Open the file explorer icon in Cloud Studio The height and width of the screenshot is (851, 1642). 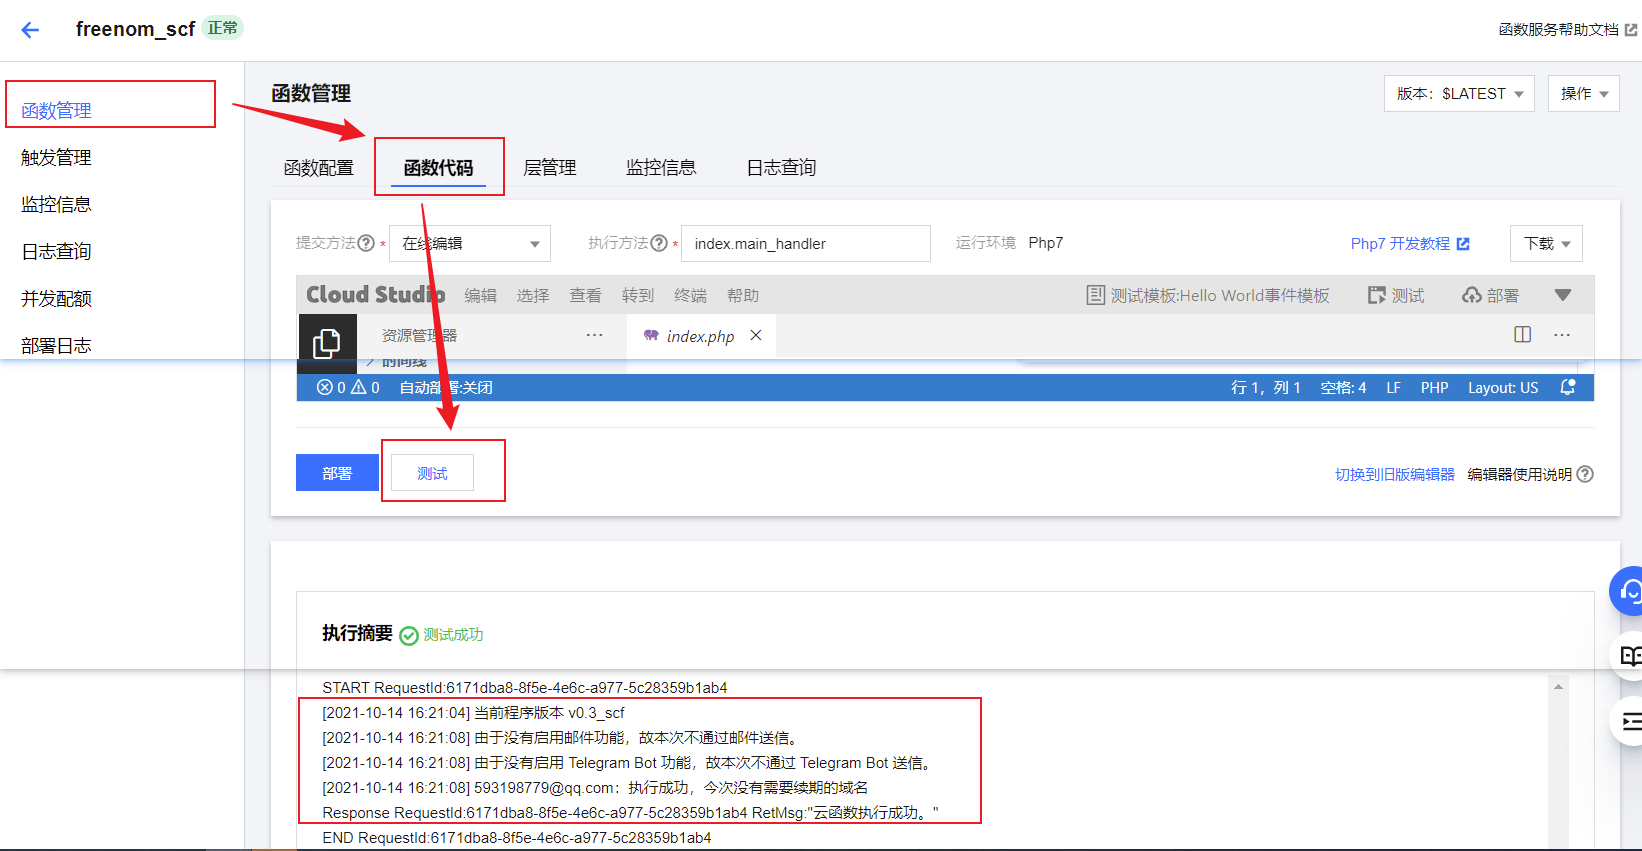click(x=327, y=342)
